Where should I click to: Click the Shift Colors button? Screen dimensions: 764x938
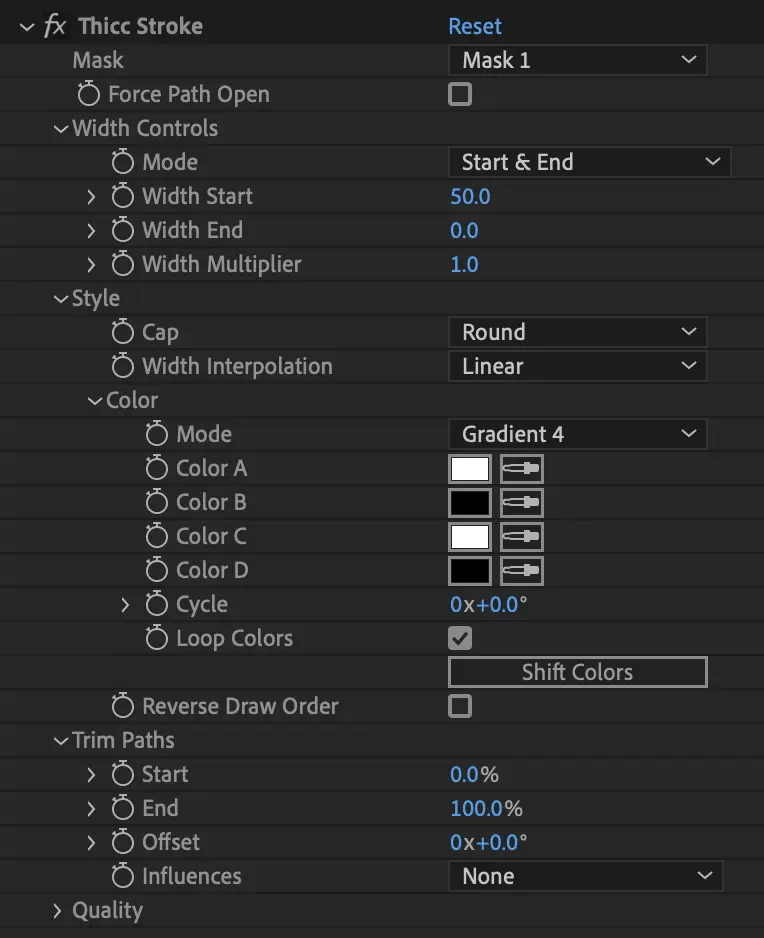[577, 672]
